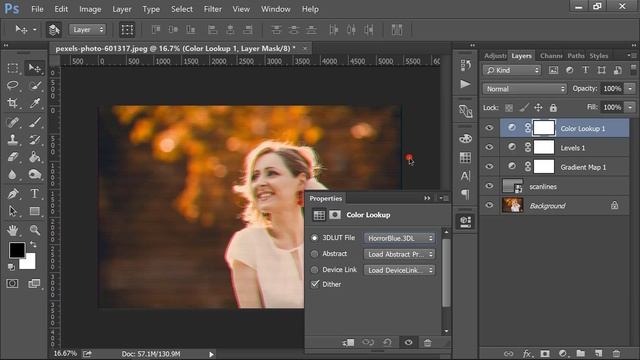The height and width of the screenshot is (360, 640).
Task: Switch to the Channels tab
Action: point(551,56)
